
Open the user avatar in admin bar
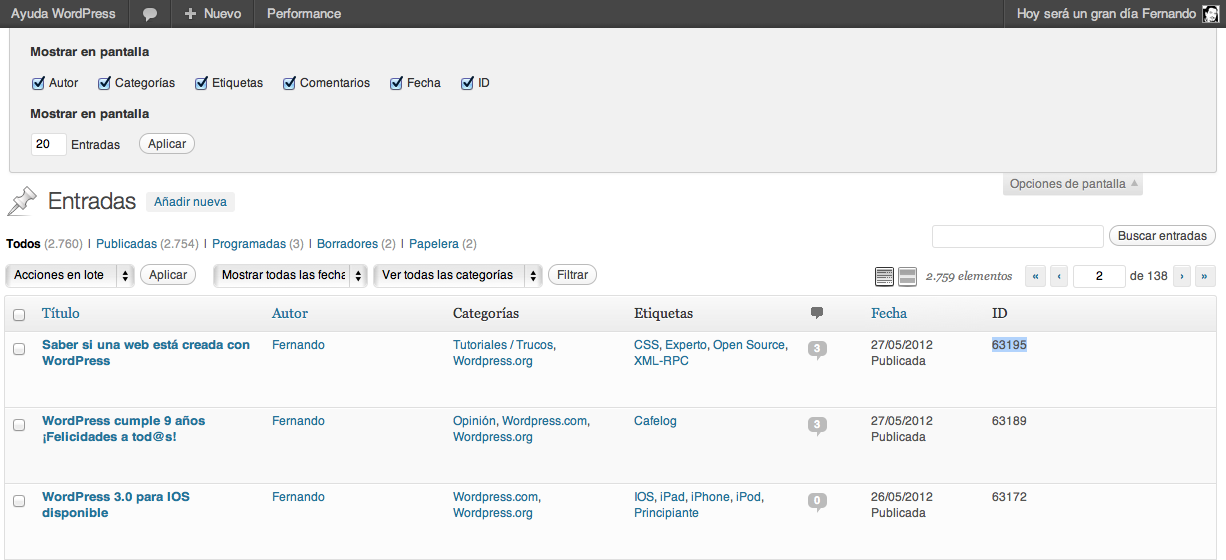click(x=1210, y=14)
